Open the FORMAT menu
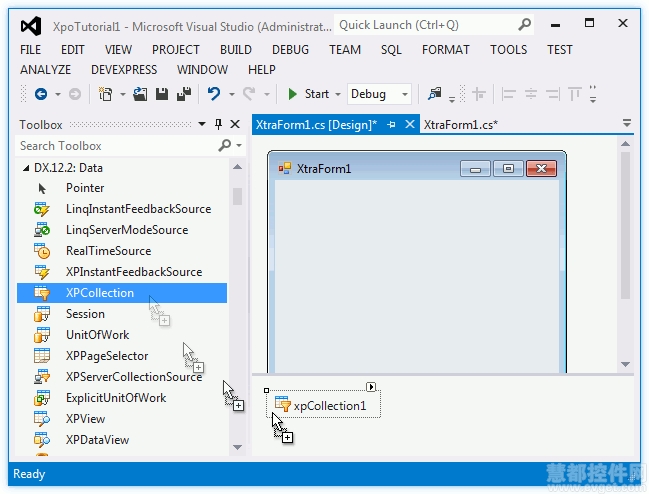649x494 pixels. [446, 50]
